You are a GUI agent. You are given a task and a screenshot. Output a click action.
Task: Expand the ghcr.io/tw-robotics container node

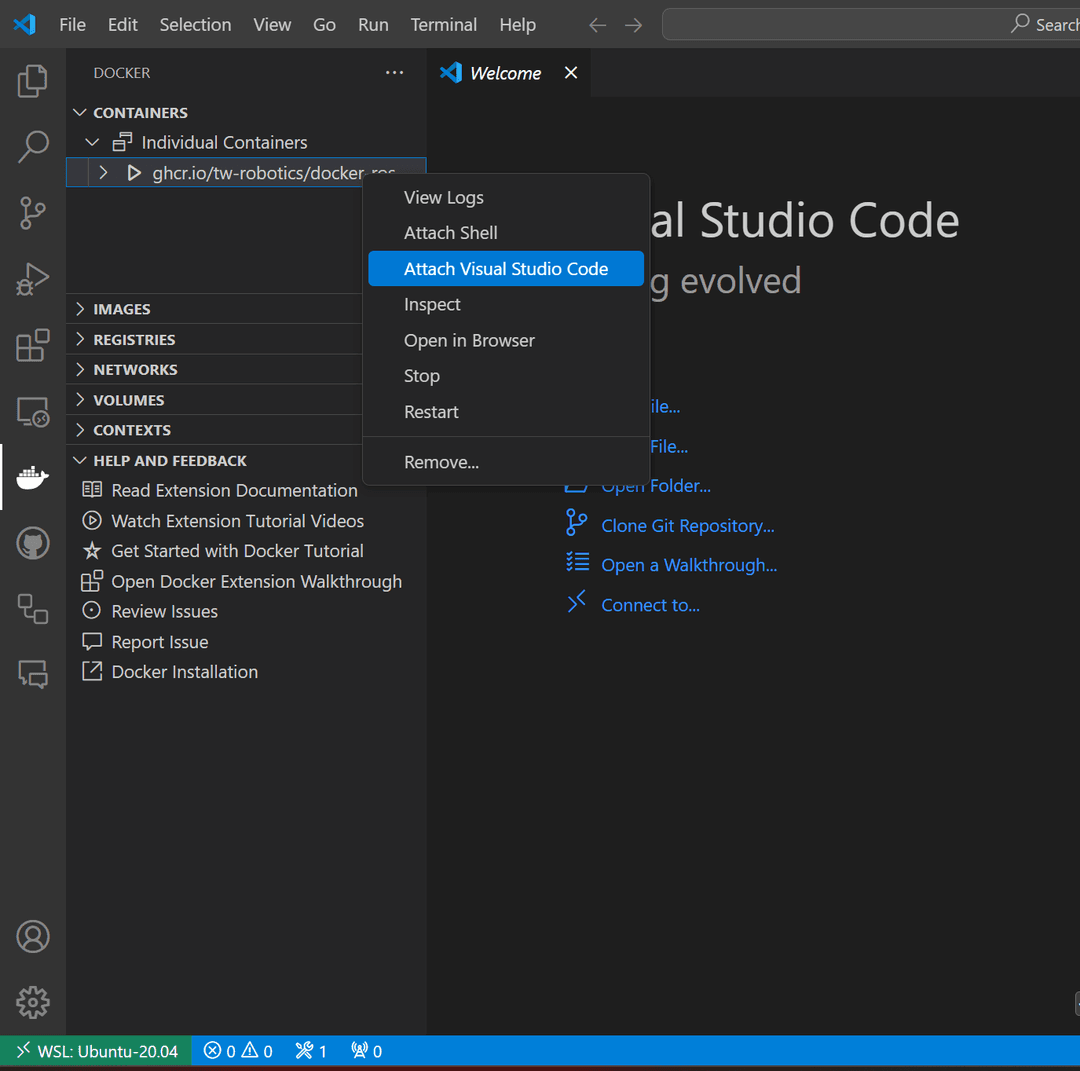(x=103, y=173)
